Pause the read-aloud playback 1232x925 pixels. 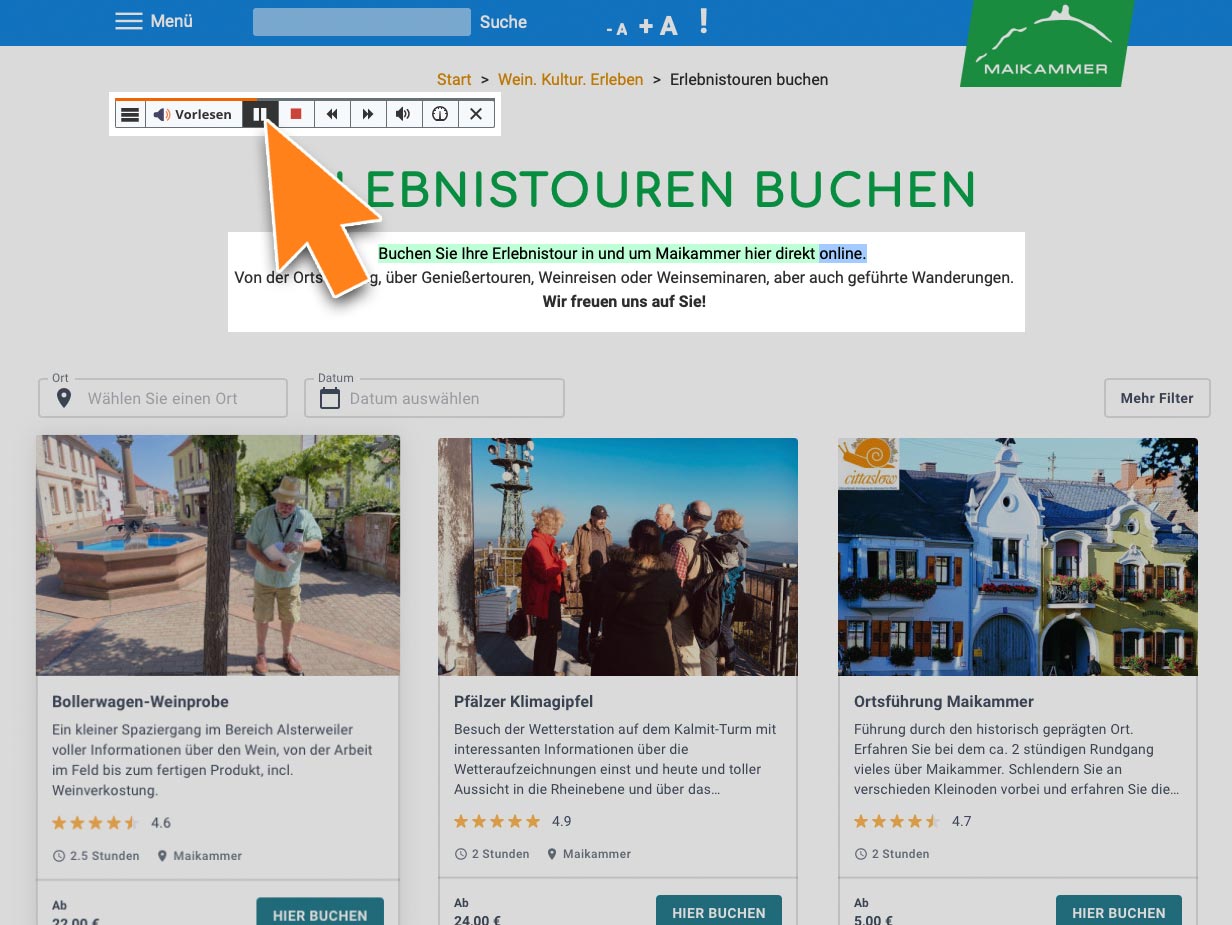click(x=259, y=114)
